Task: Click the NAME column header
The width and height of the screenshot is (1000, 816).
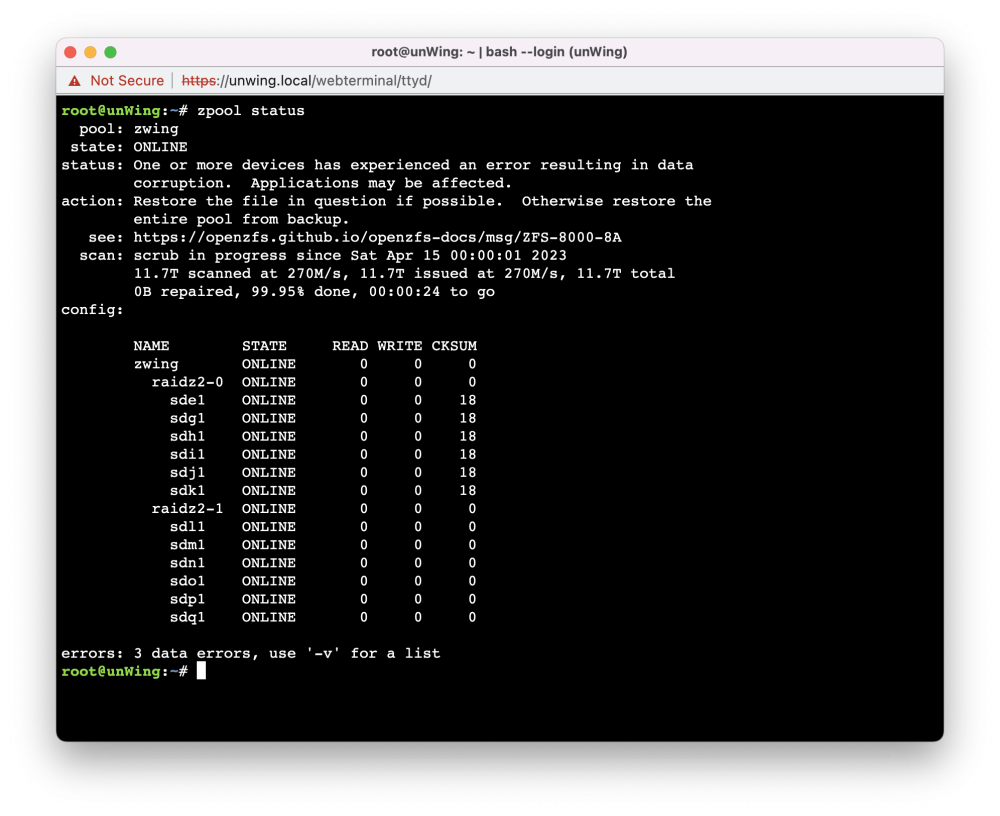Action: 151,346
